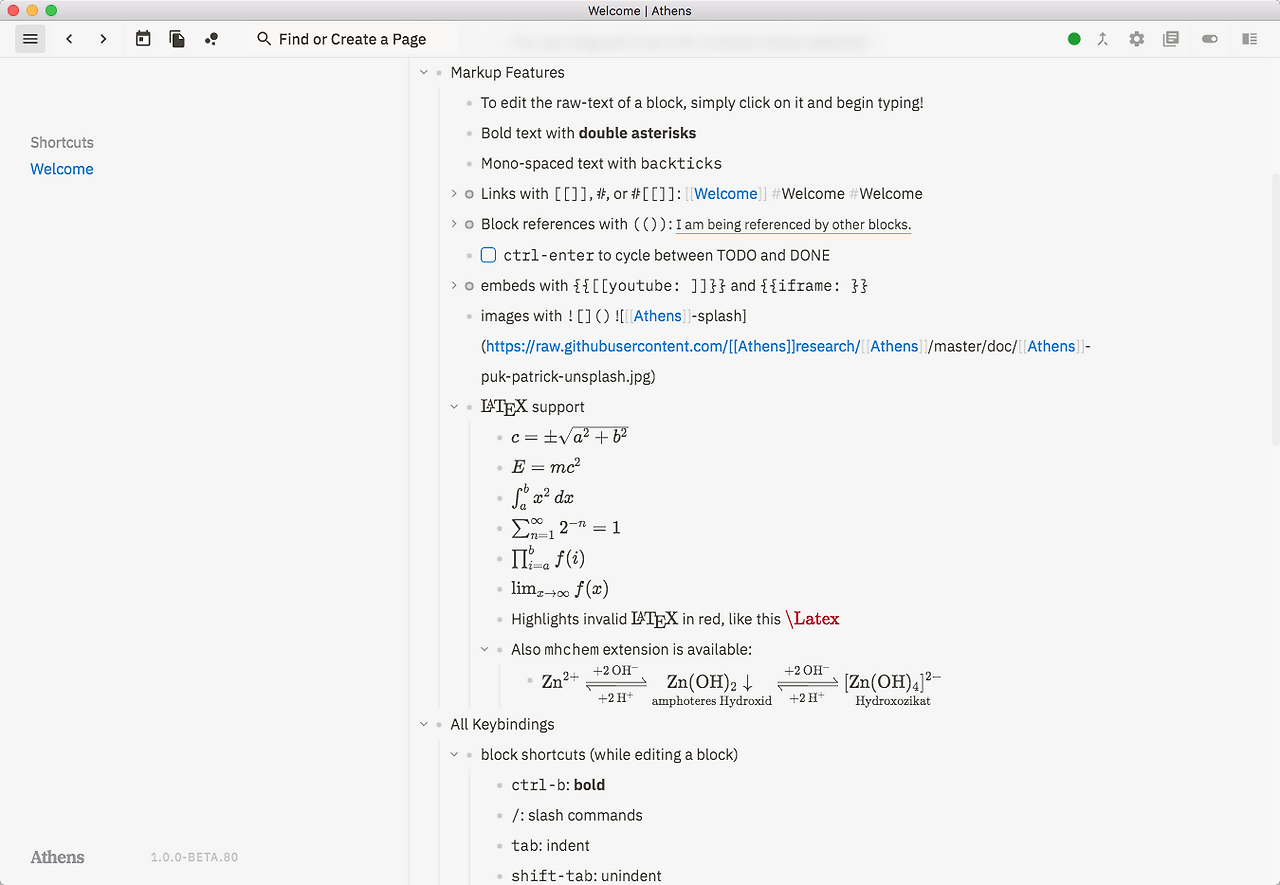
Task: Collapse the All Keybindings block
Action: click(x=424, y=724)
